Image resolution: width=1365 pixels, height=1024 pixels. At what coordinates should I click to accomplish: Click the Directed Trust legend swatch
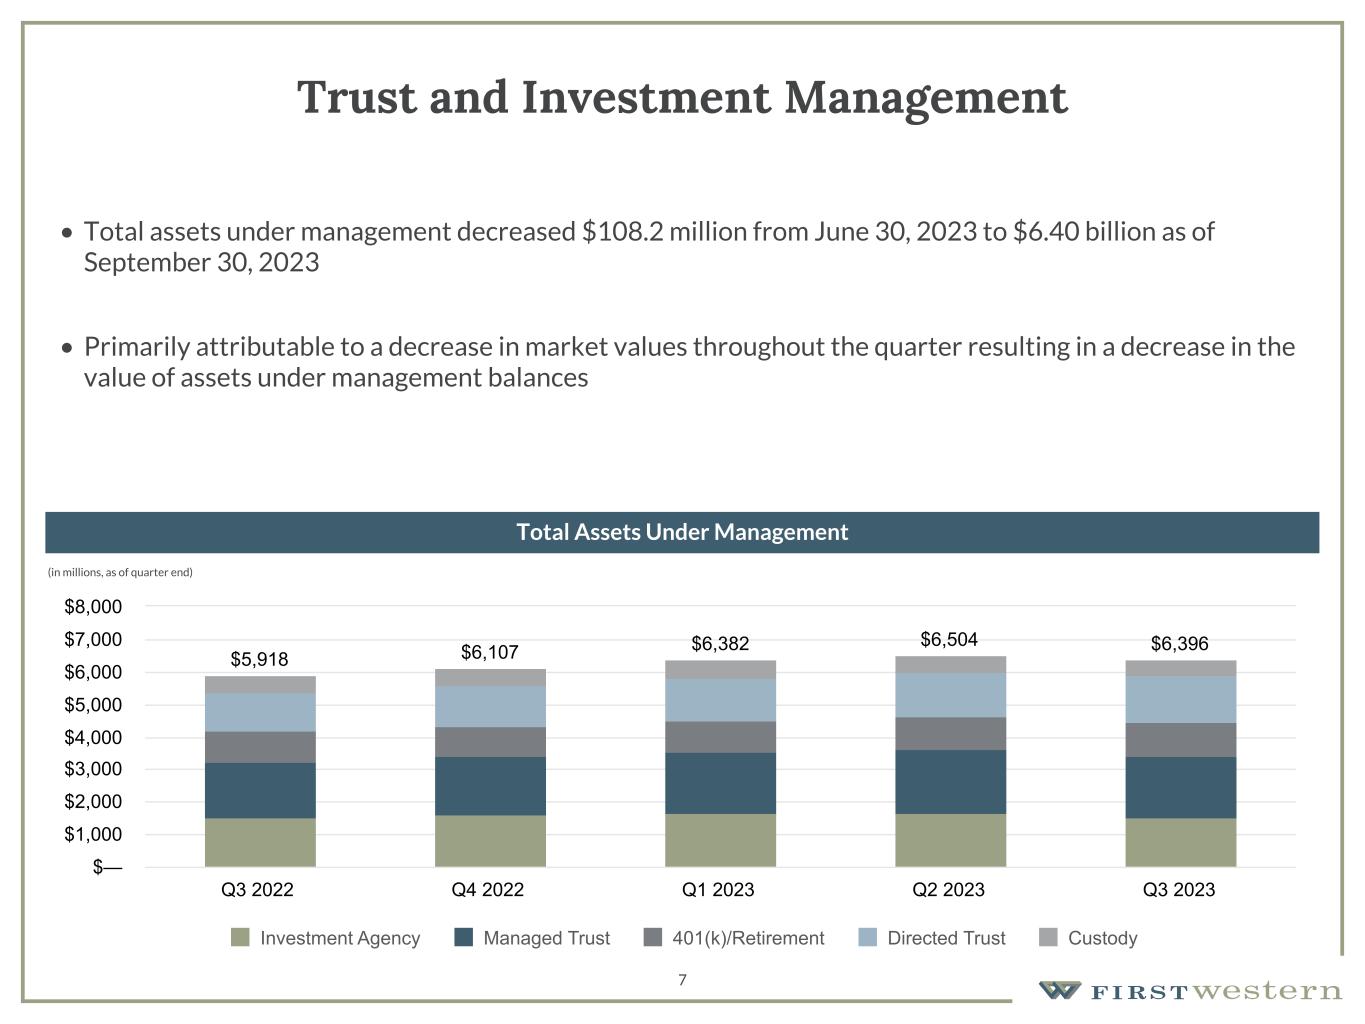(867, 937)
